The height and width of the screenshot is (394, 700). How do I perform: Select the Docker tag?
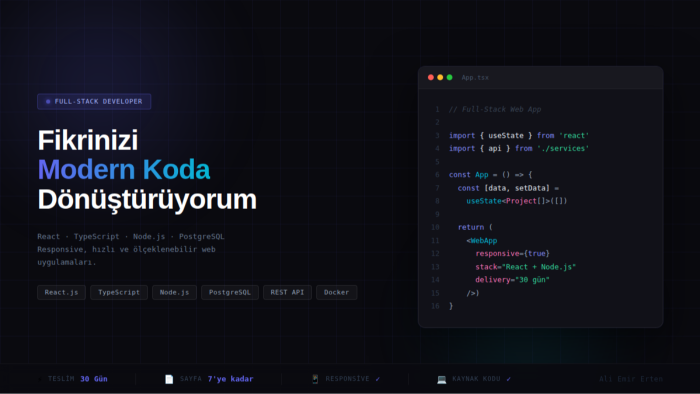click(337, 292)
